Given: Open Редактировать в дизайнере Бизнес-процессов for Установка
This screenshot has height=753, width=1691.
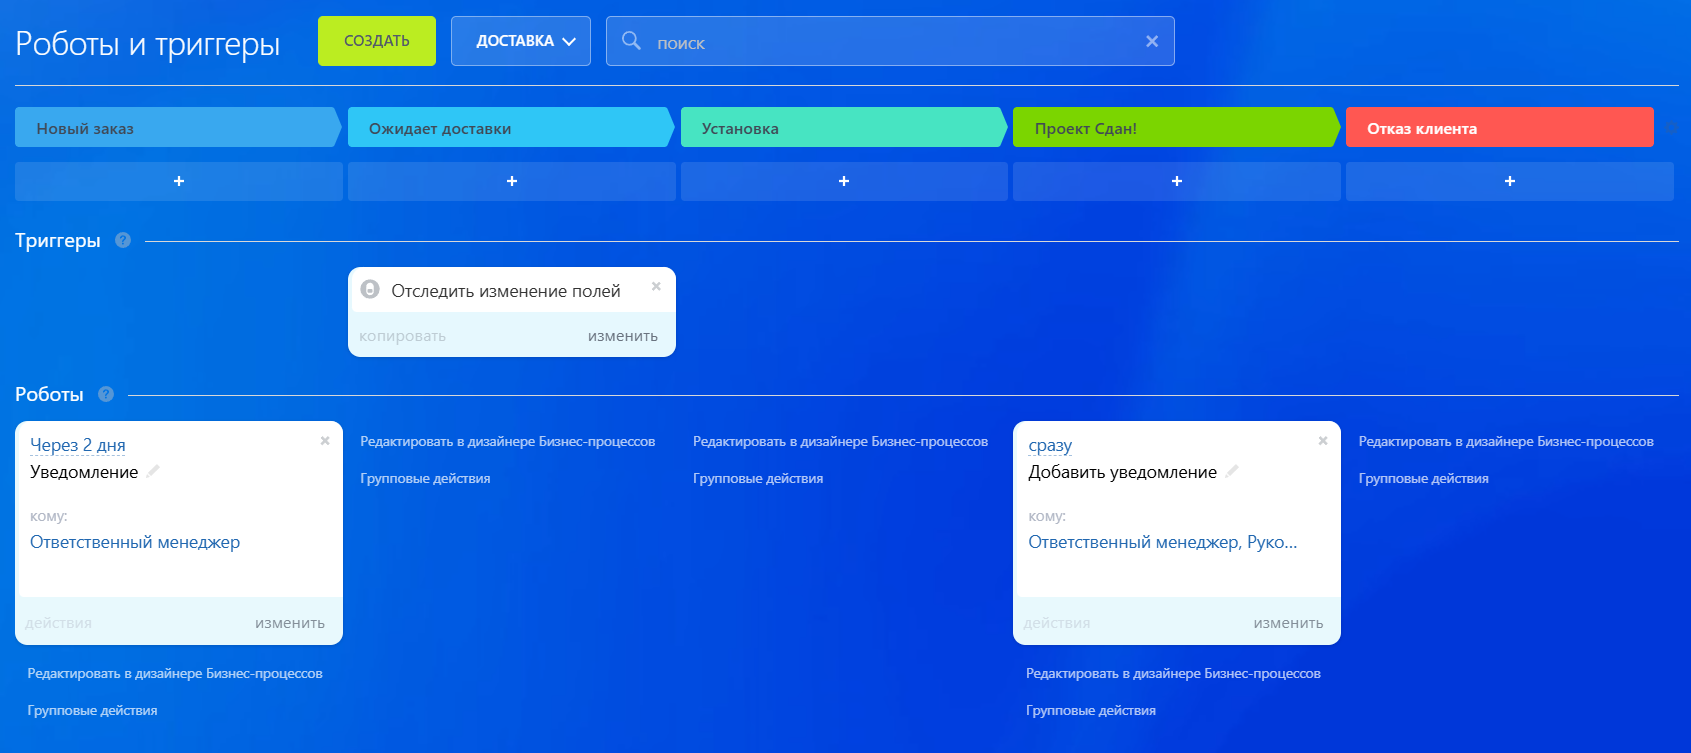Looking at the screenshot, I should pos(841,441).
